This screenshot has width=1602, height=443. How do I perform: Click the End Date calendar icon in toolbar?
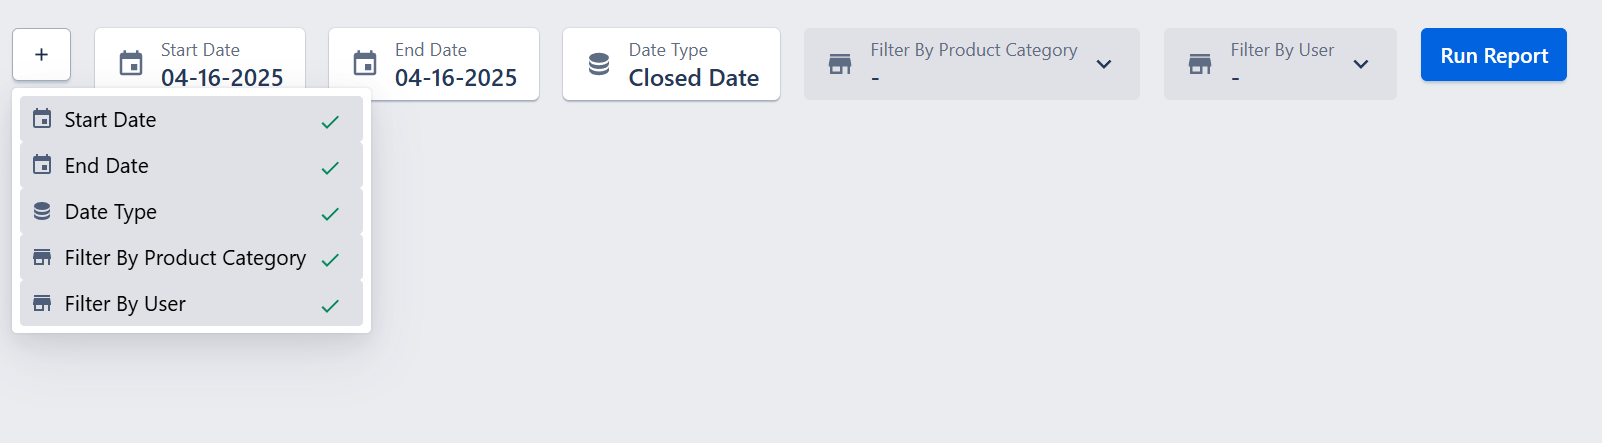pos(365,63)
